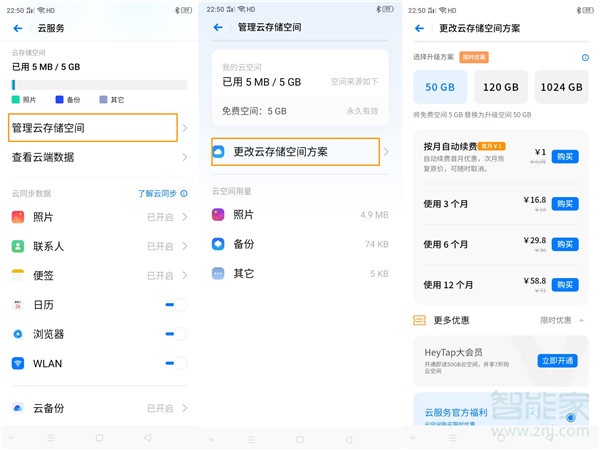This screenshot has height=450, width=600.
Task: Toggle 浏览器 sync switch
Action: point(176,334)
